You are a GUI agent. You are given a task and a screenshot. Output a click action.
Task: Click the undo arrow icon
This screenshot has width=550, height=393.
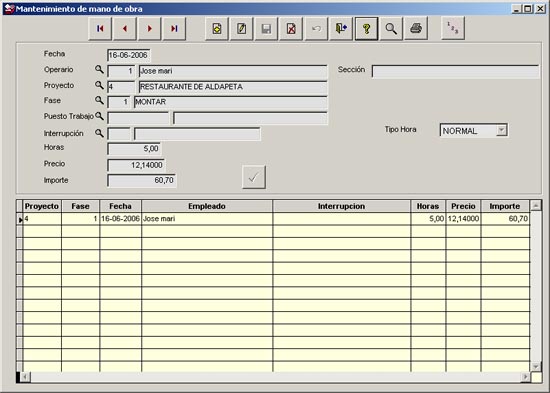pyautogui.click(x=316, y=29)
